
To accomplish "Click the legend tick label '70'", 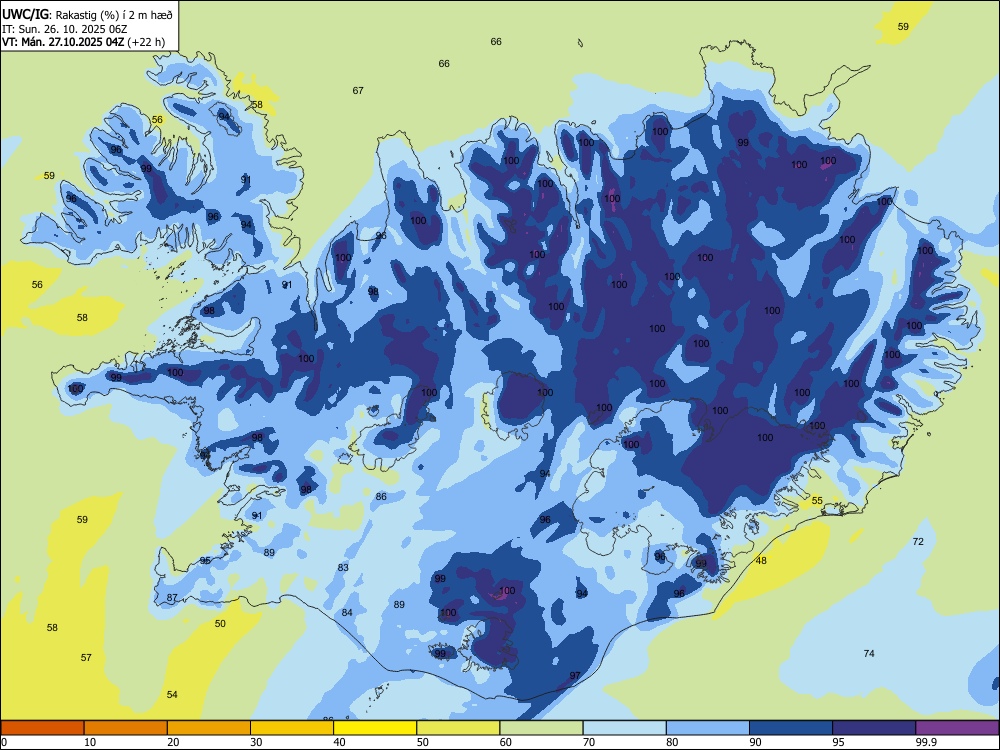I will pos(589,742).
